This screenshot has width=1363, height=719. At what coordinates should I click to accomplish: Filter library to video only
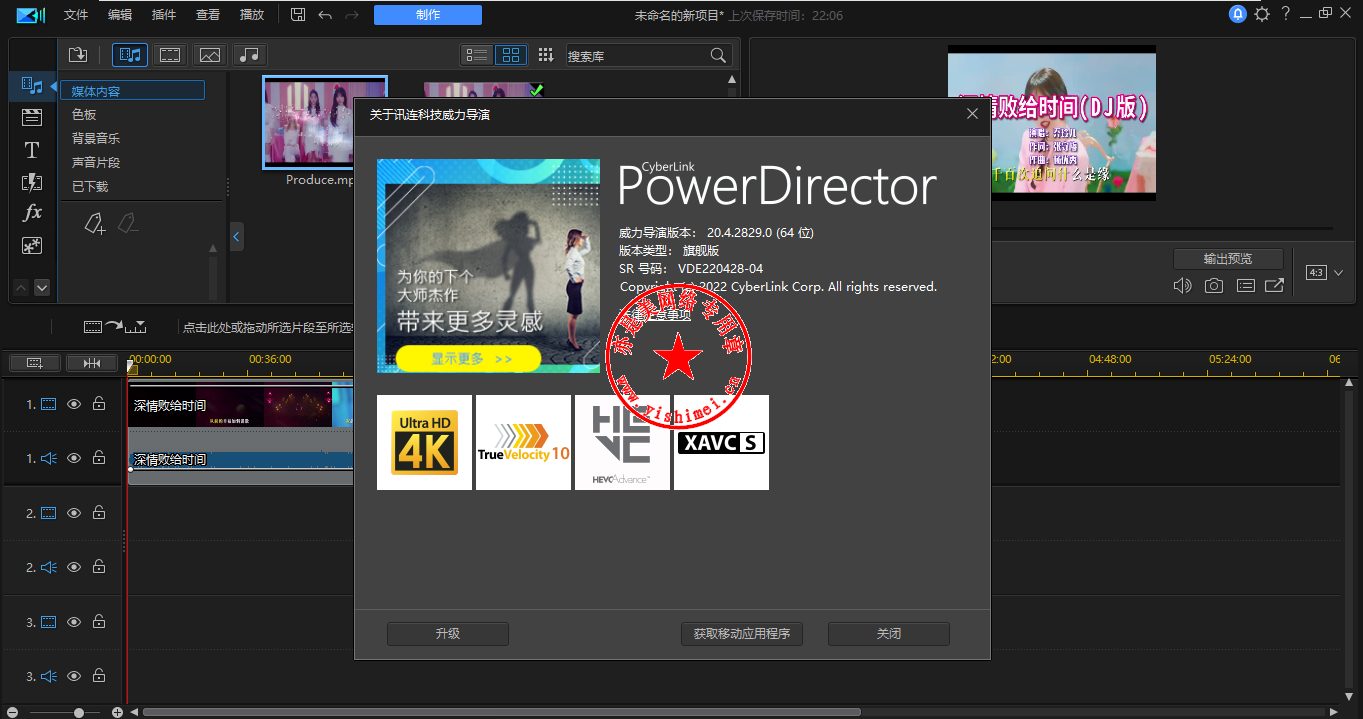171,54
